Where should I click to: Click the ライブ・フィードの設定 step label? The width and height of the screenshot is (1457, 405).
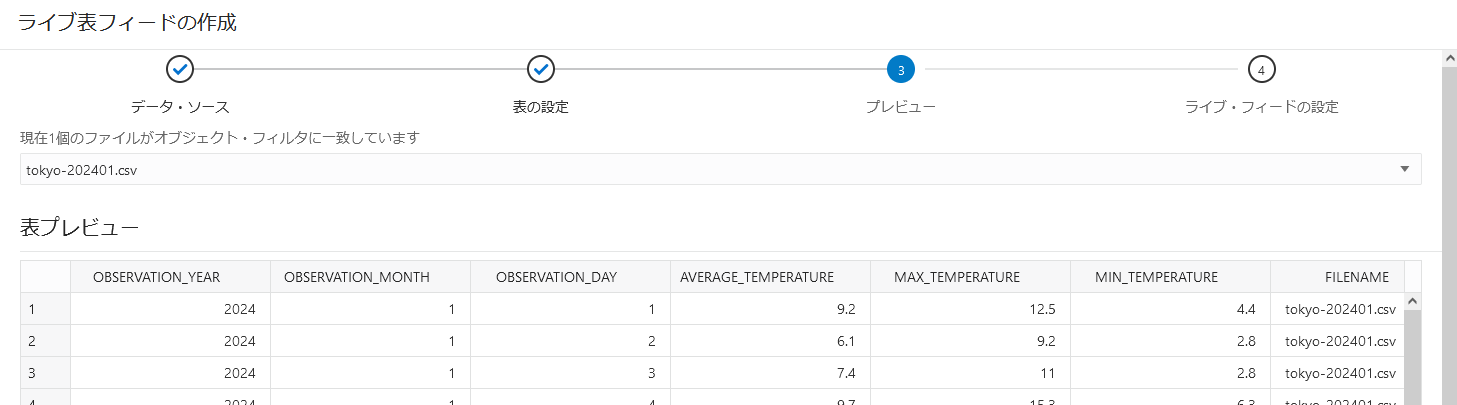(x=1262, y=106)
